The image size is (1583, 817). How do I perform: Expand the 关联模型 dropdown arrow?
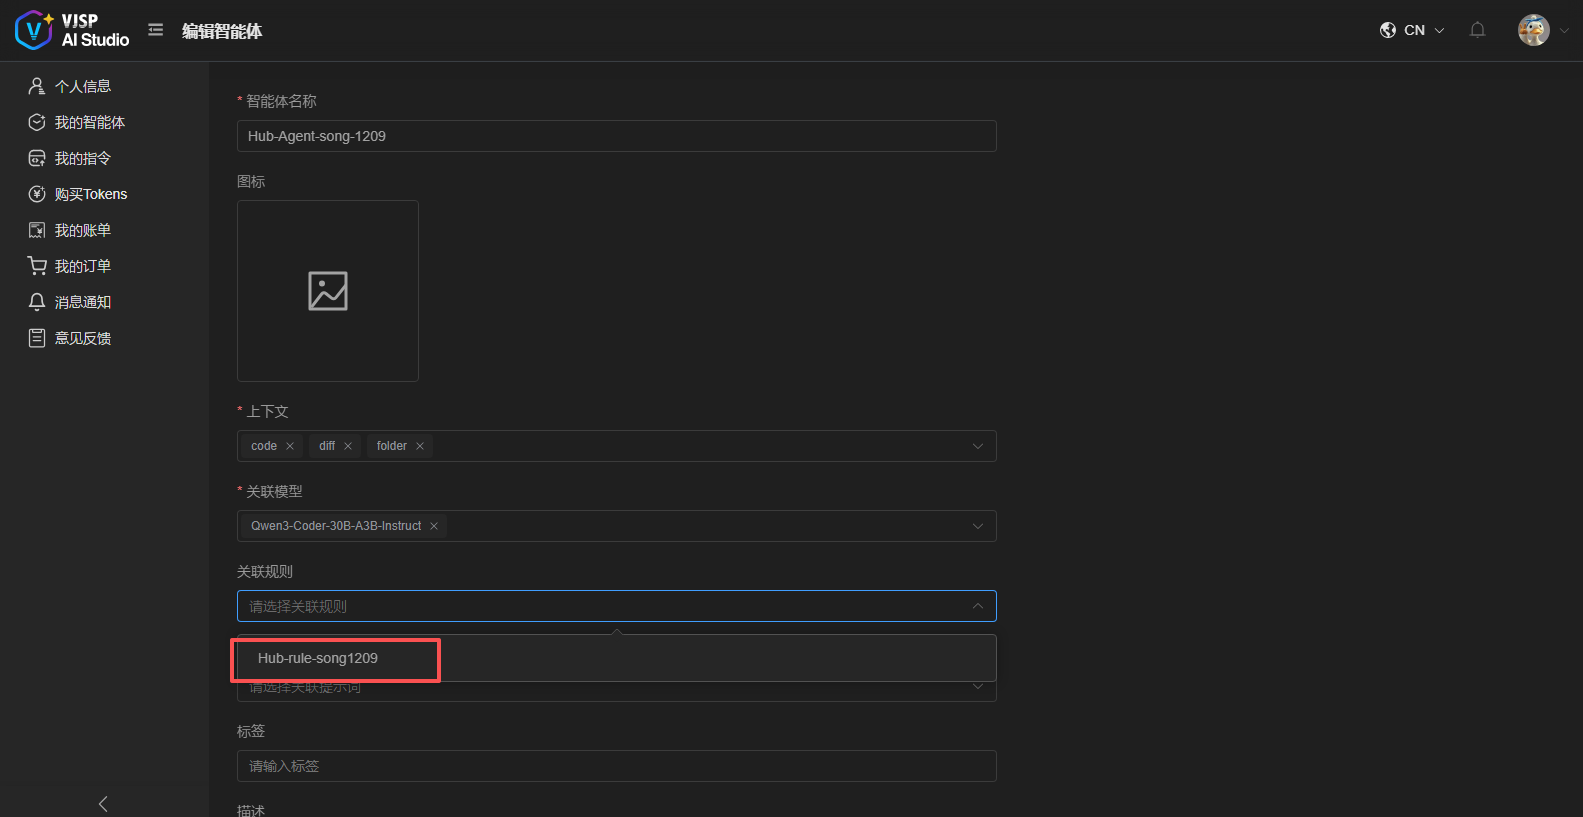[x=977, y=526]
